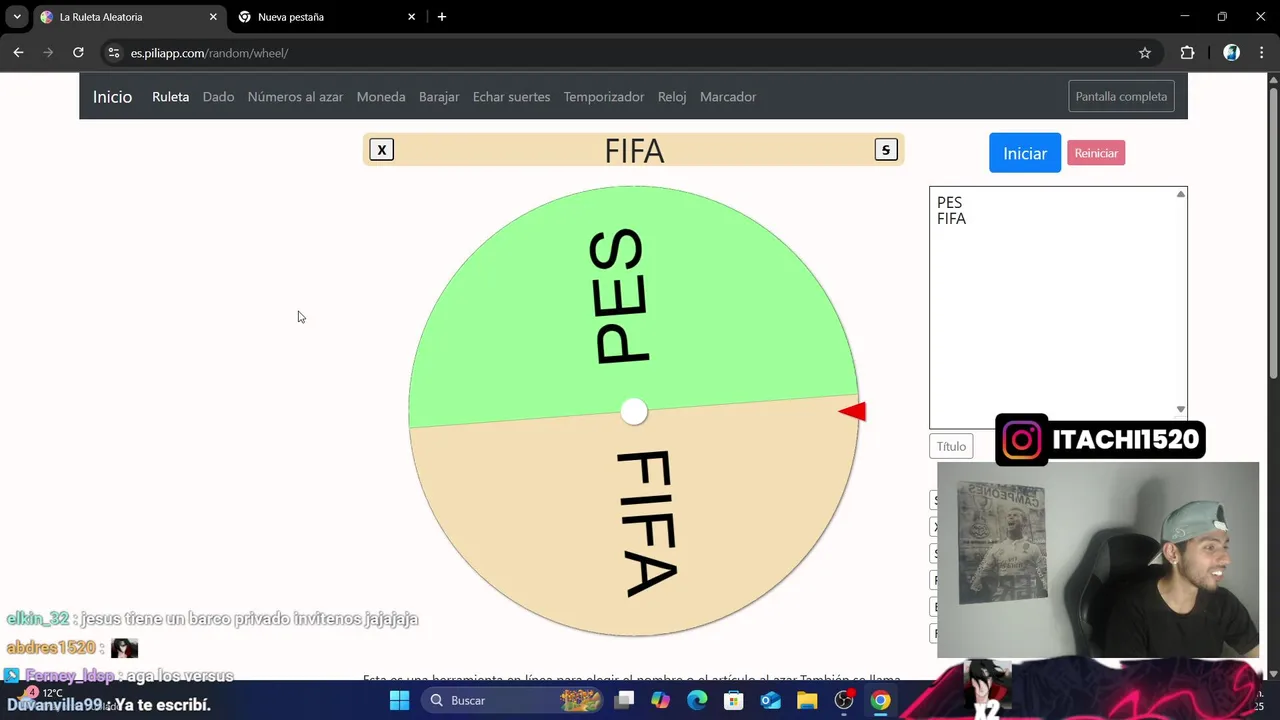This screenshot has height=720, width=1280.
Task: Click the entries box scroll down arrow
Action: [1181, 409]
